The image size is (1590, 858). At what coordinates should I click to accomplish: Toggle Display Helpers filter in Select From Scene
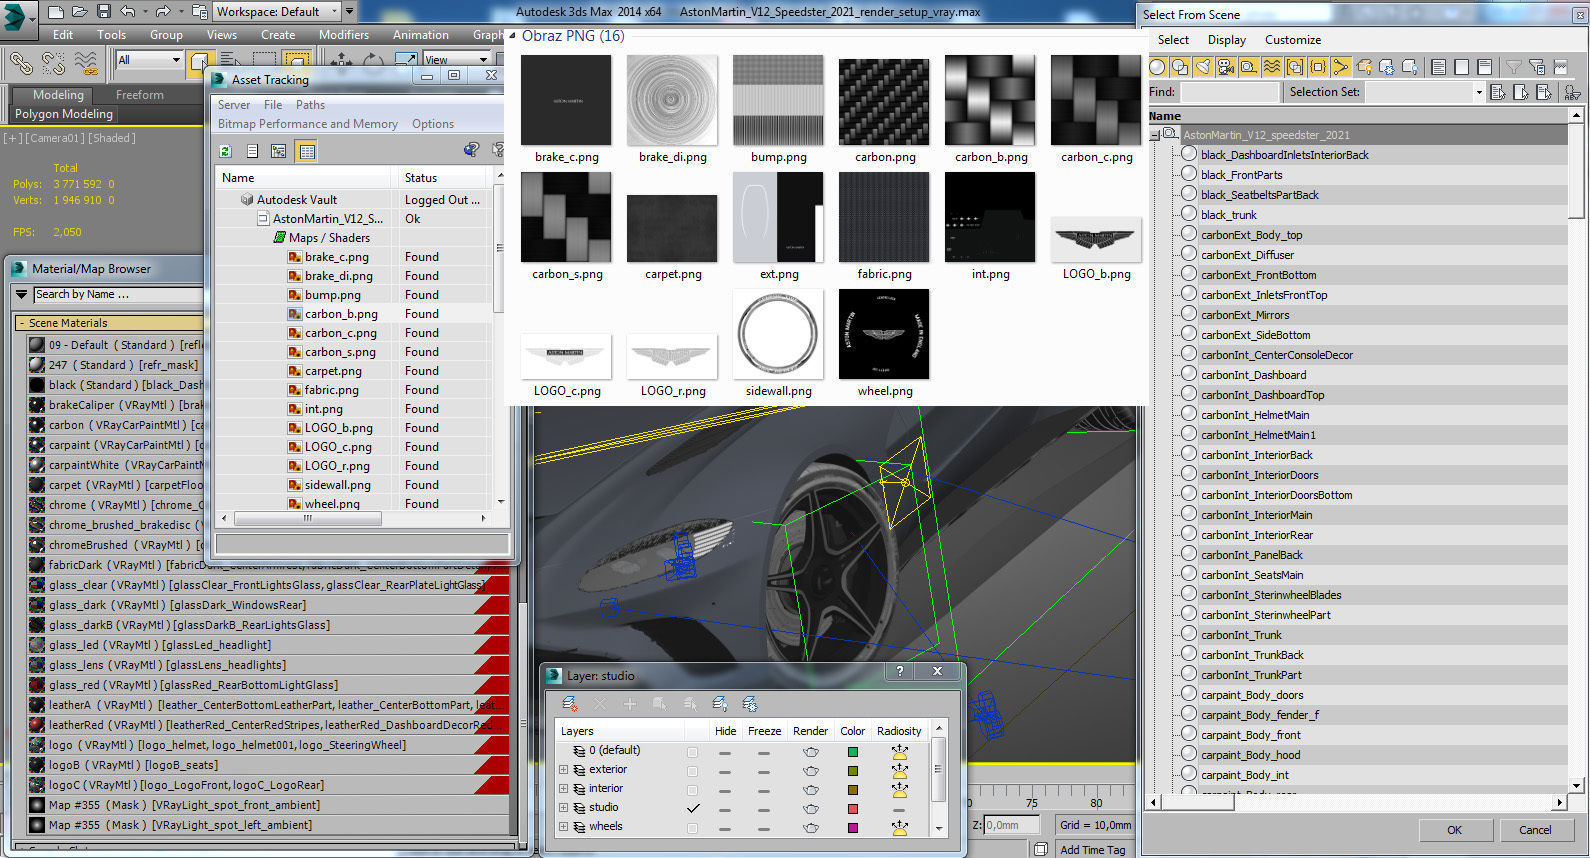coord(1249,67)
